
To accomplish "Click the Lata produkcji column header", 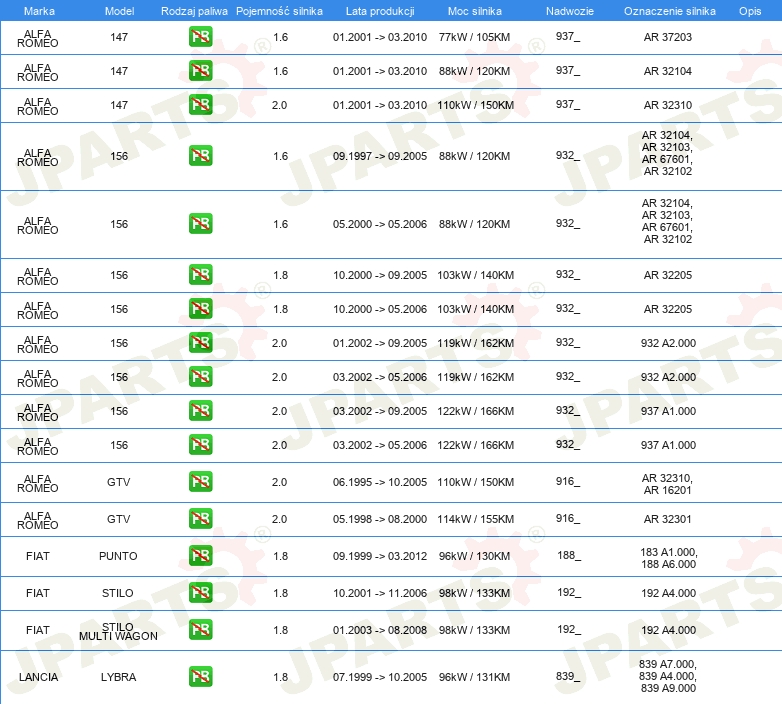I will (379, 10).
